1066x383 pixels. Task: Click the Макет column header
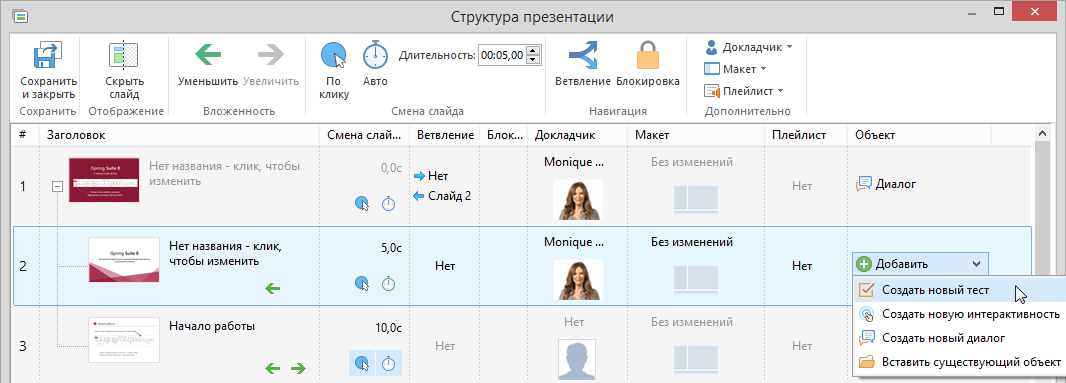click(696, 135)
